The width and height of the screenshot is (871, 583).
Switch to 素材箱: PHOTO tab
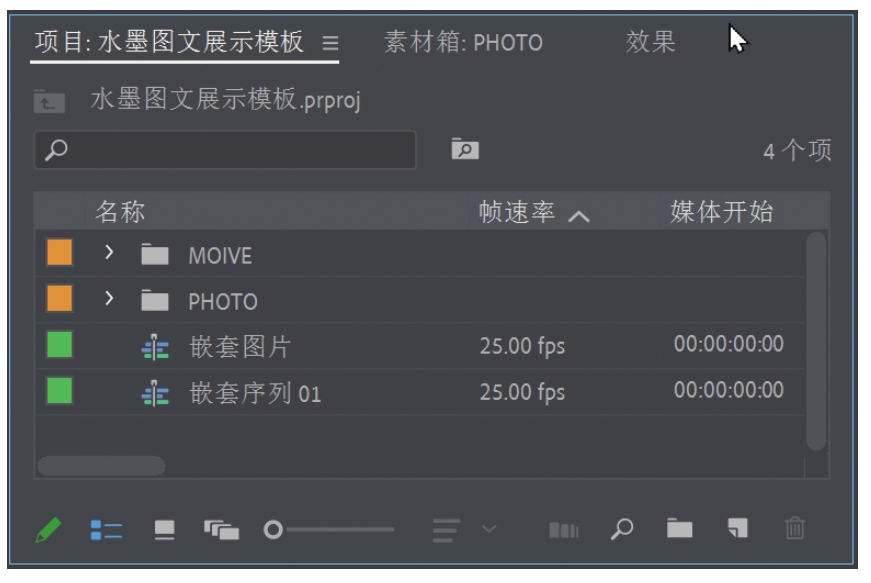[x=463, y=43]
